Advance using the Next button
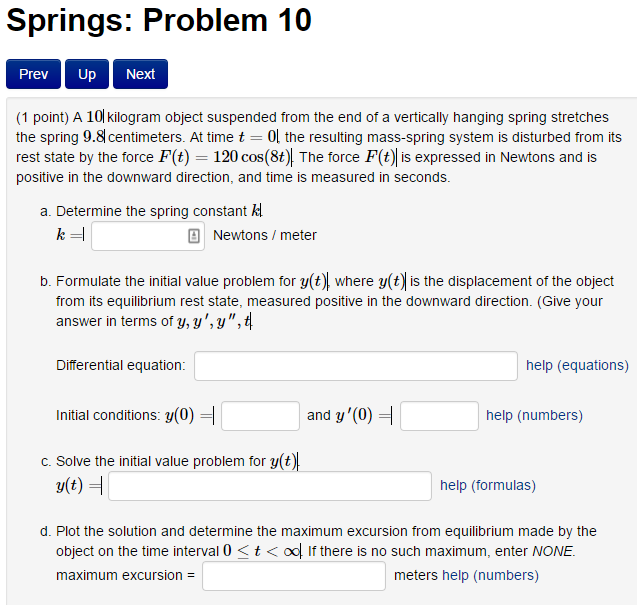 point(140,74)
